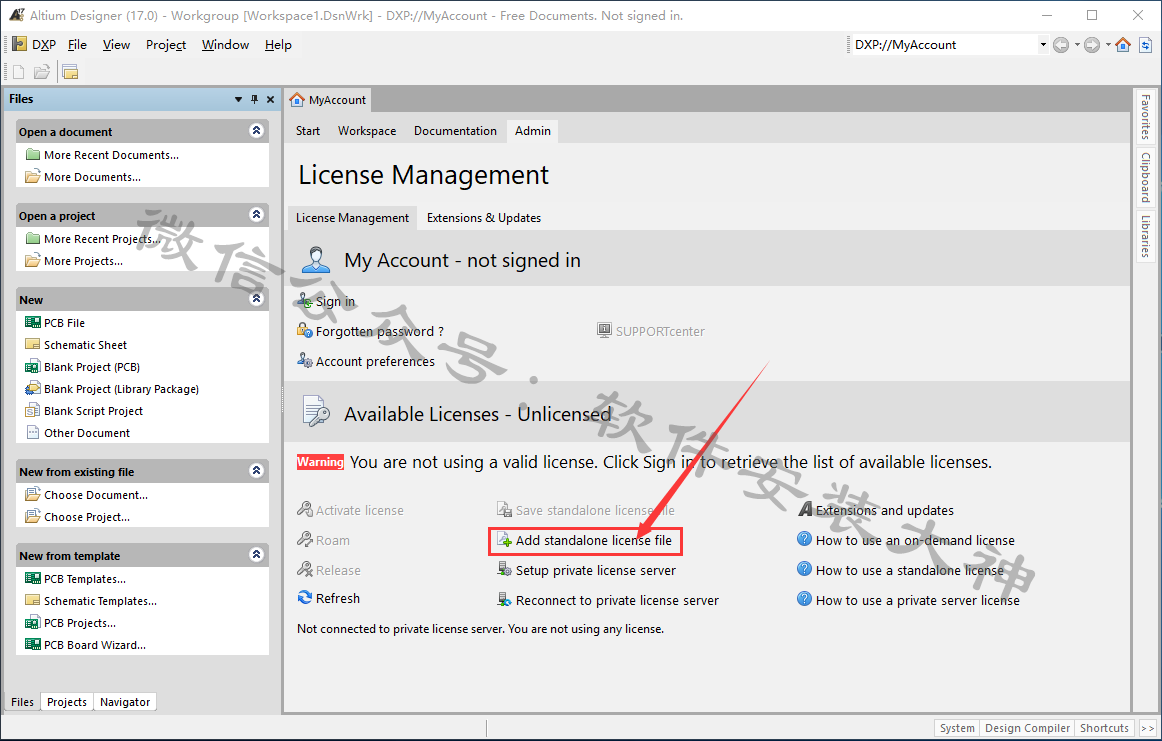Click the refresh page icon beside home
1162x741 pixels.
pyautogui.click(x=1145, y=44)
